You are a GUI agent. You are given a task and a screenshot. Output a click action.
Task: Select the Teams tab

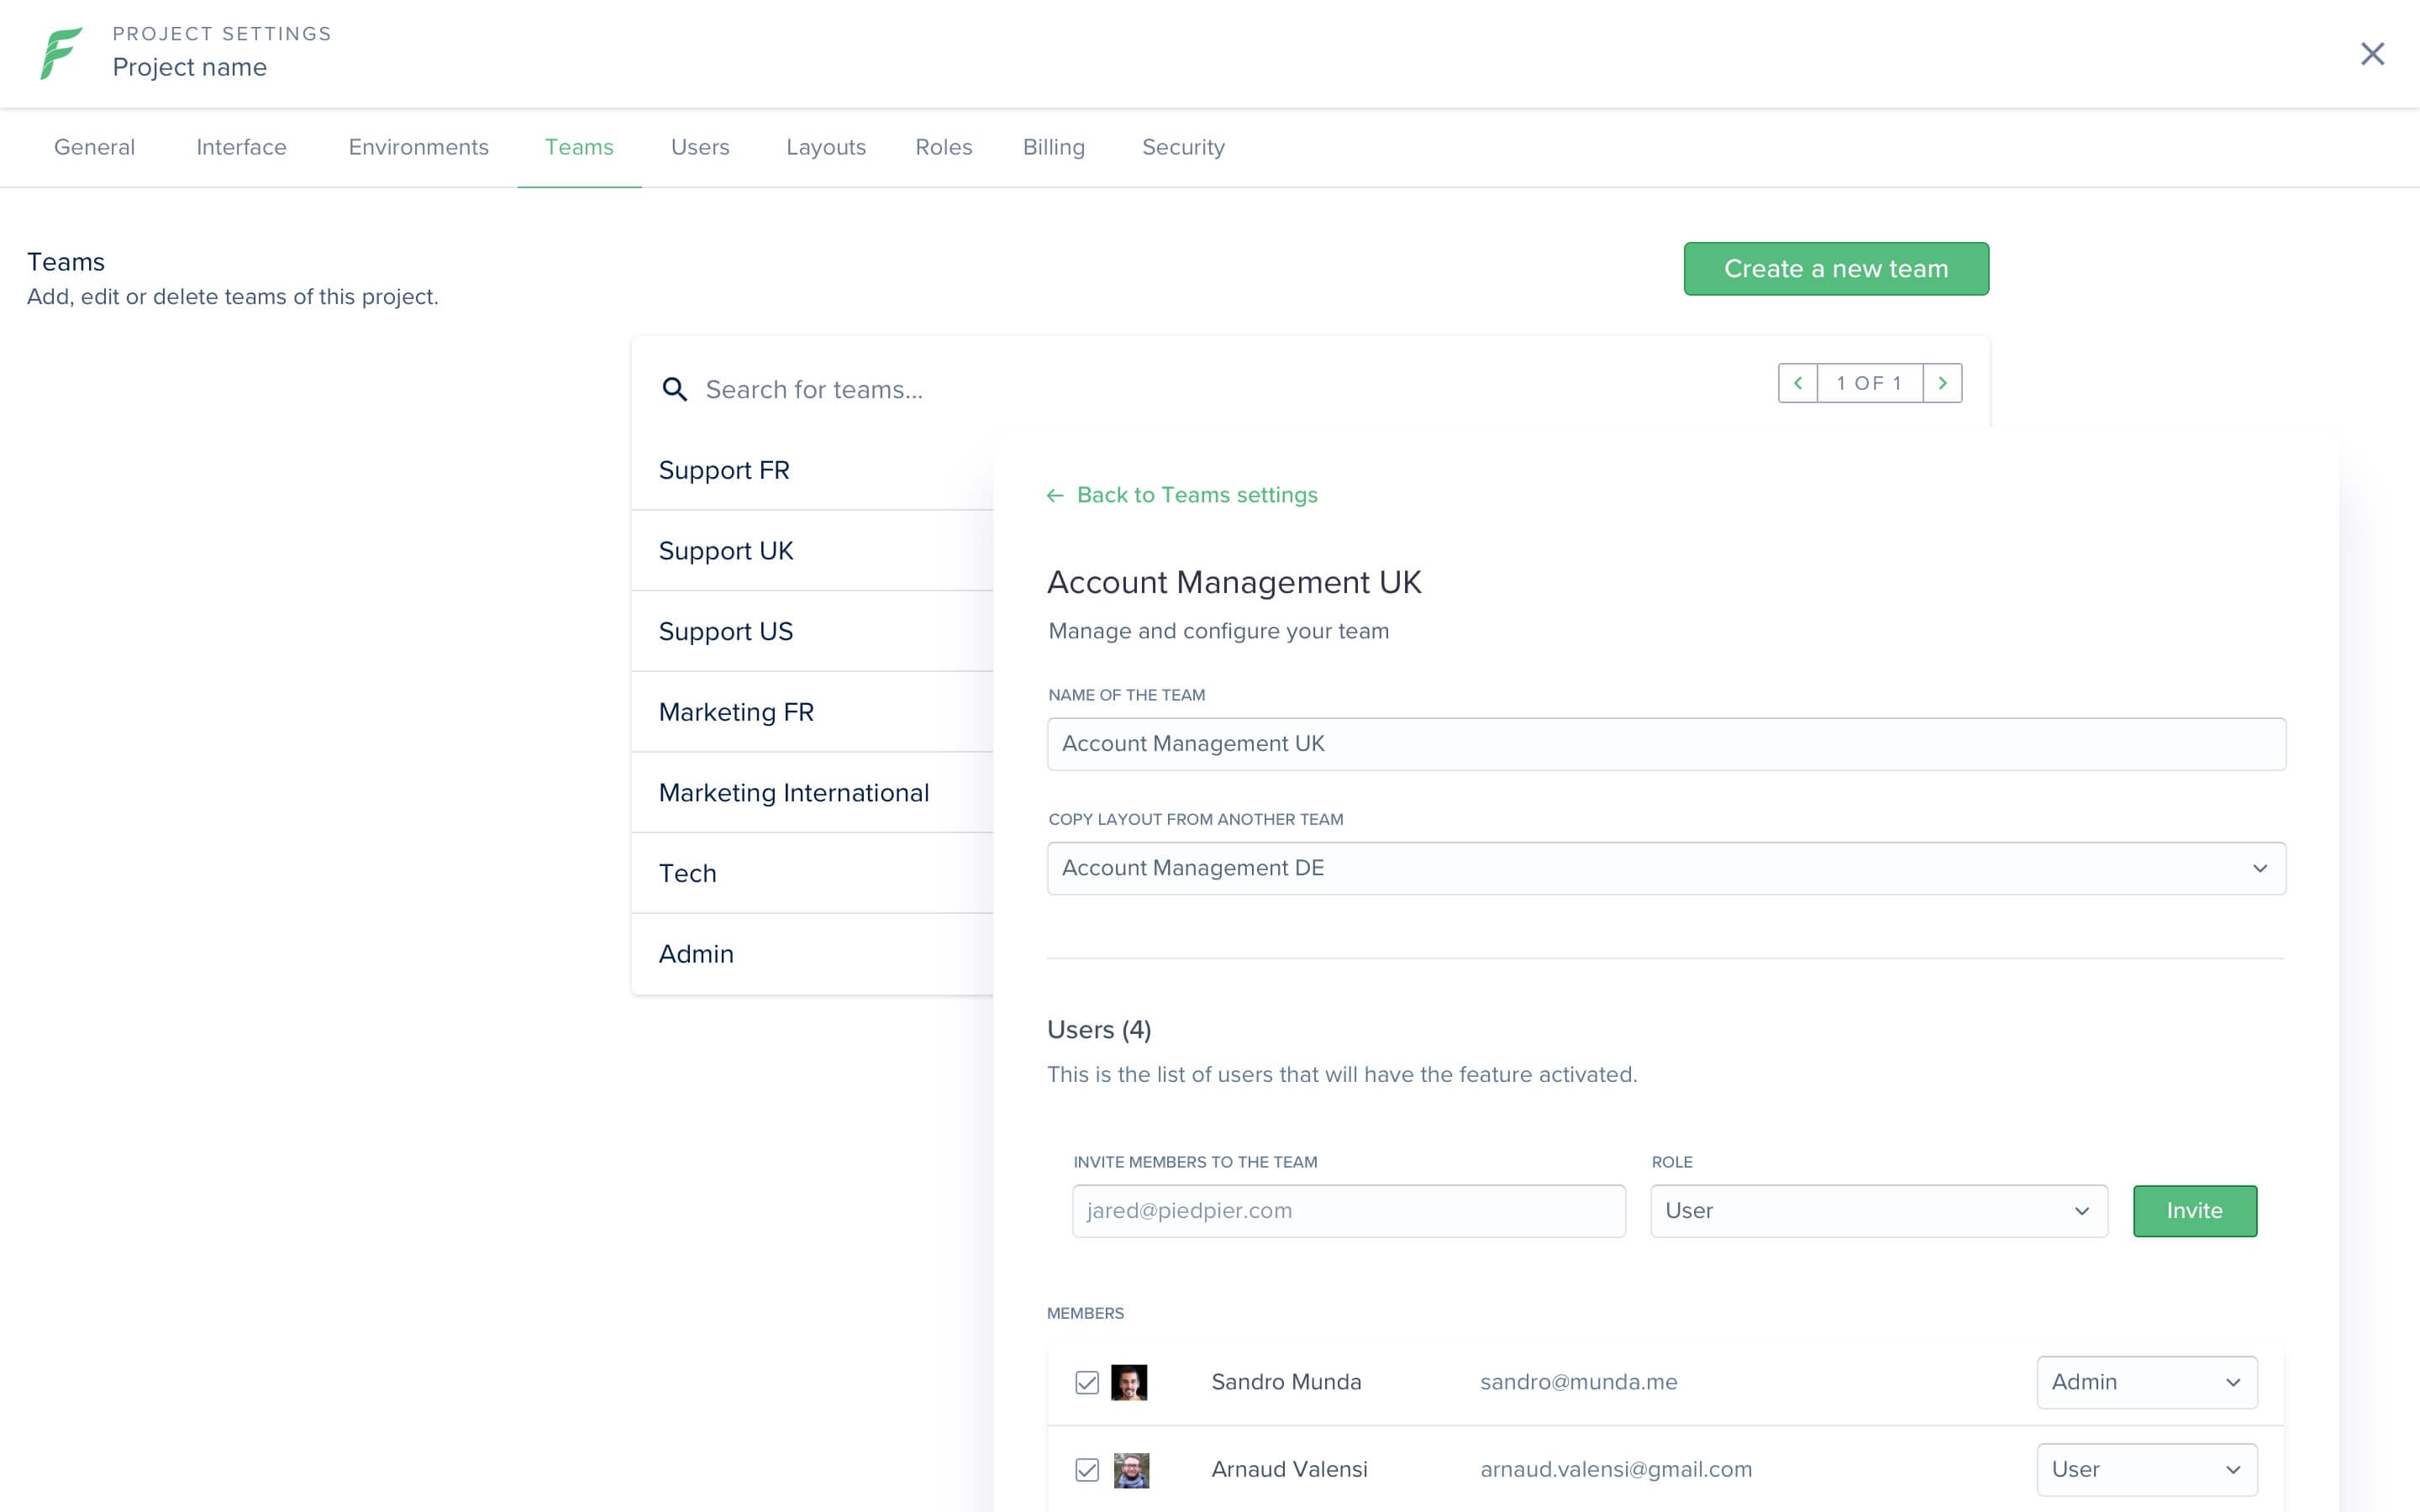tap(580, 146)
